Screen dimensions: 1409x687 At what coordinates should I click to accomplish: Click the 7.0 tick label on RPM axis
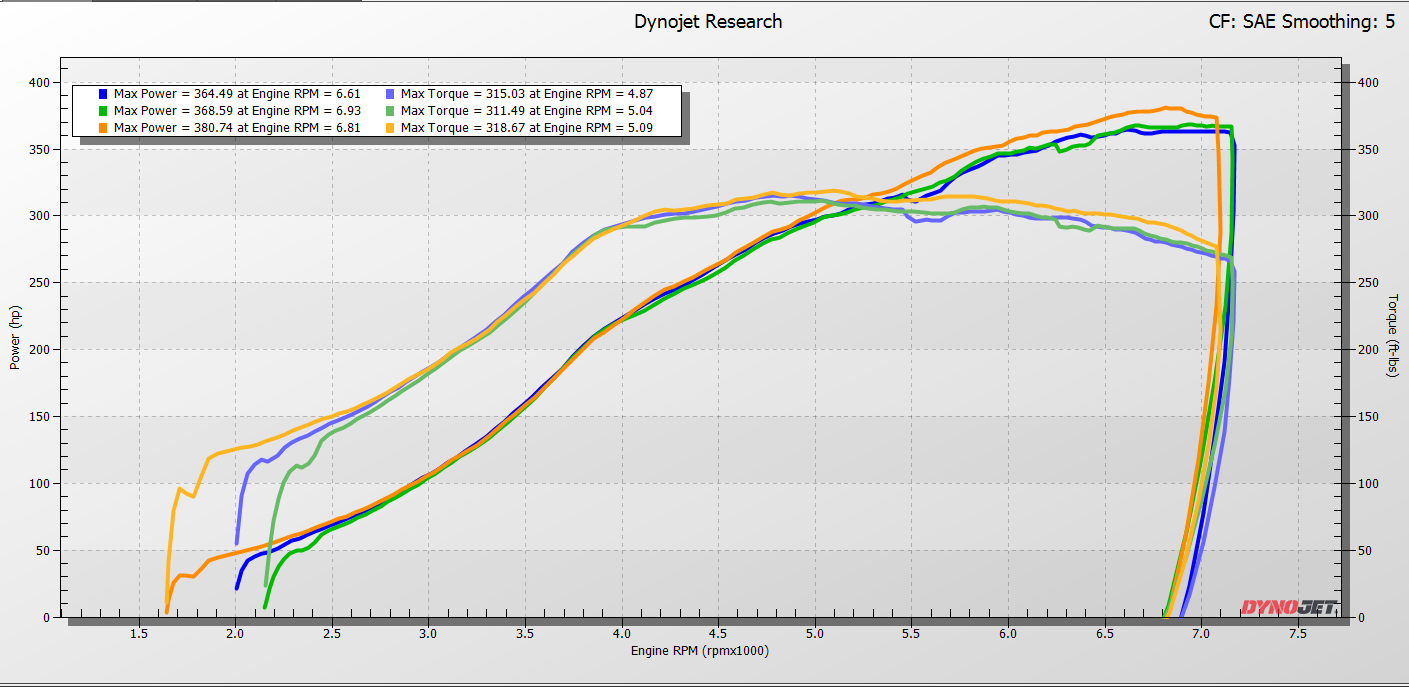[1201, 634]
